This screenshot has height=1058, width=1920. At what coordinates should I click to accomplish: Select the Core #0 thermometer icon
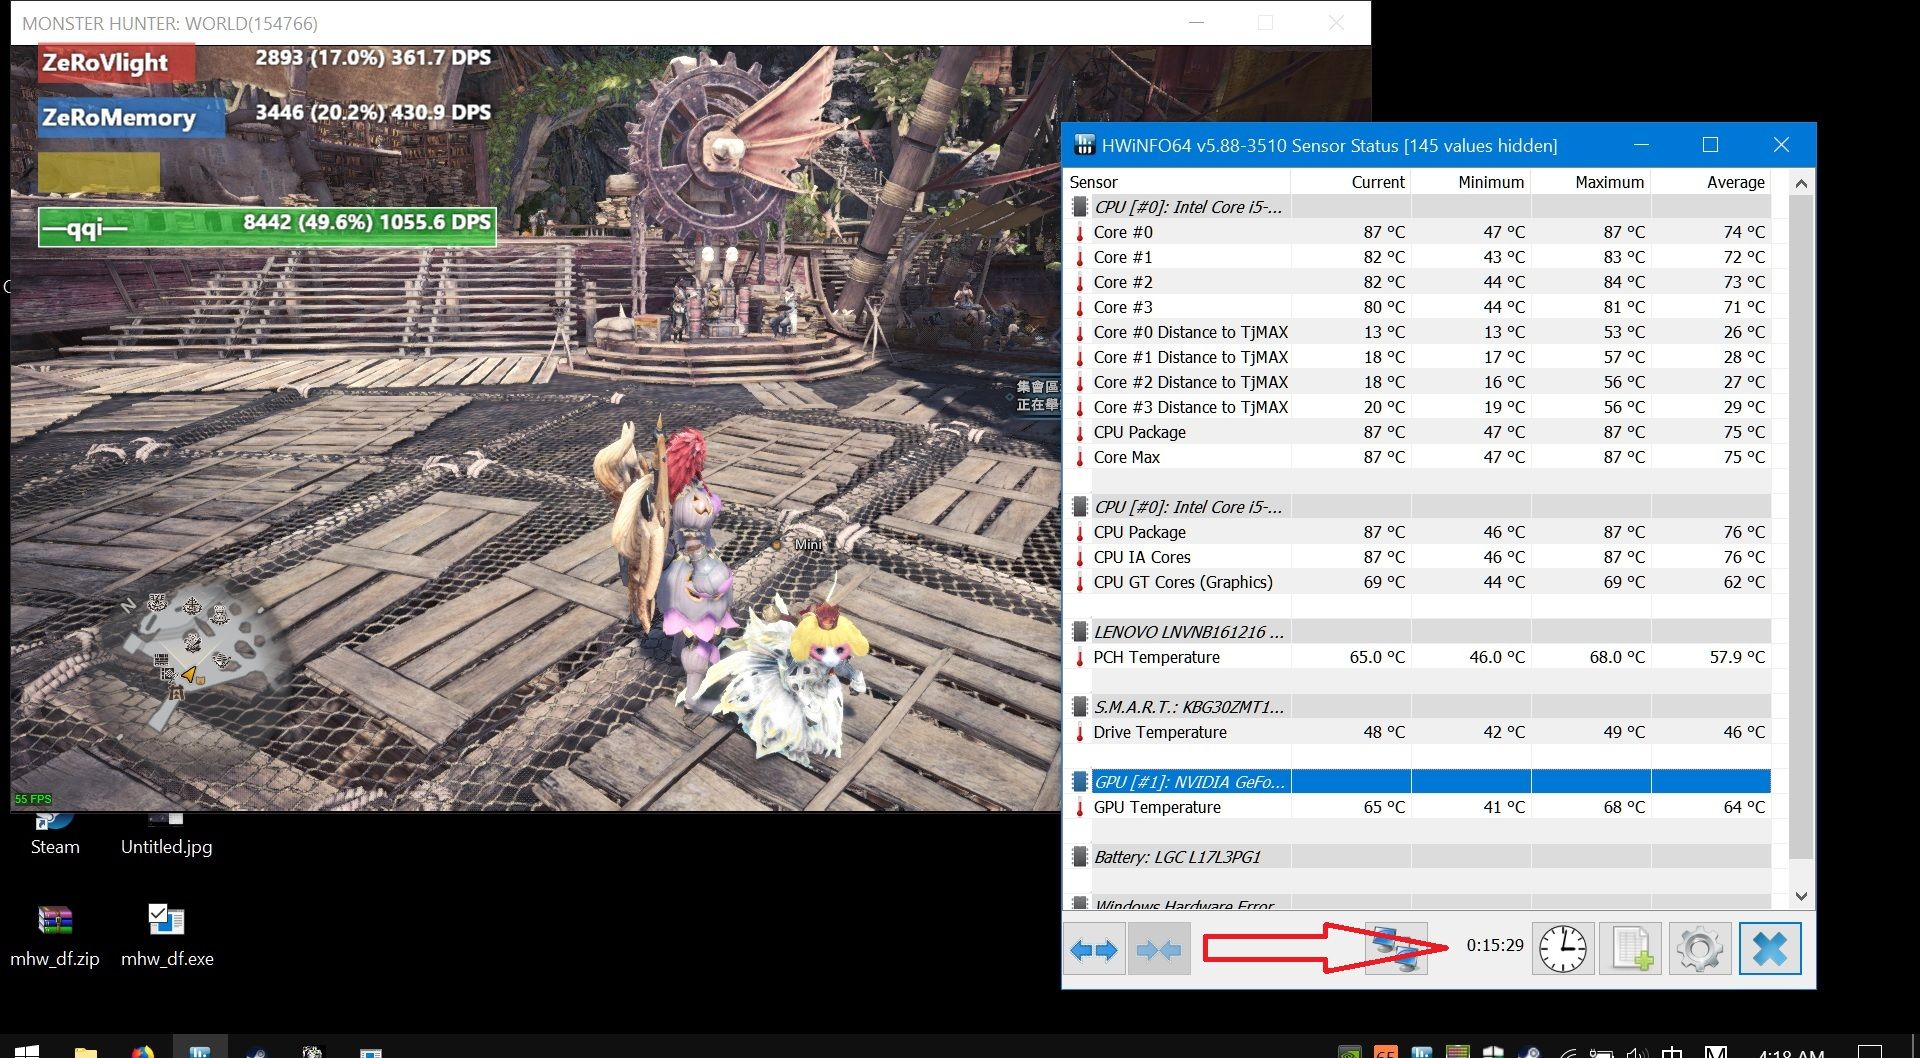pos(1080,232)
